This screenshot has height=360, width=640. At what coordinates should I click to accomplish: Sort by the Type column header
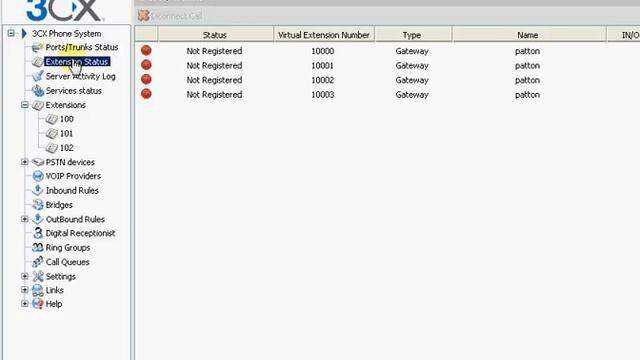pos(412,35)
